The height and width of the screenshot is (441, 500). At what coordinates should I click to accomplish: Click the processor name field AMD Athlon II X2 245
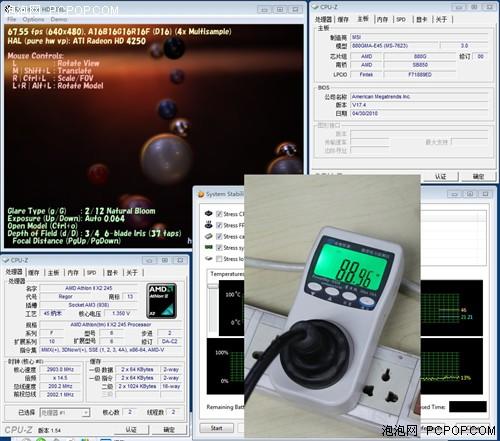88,288
